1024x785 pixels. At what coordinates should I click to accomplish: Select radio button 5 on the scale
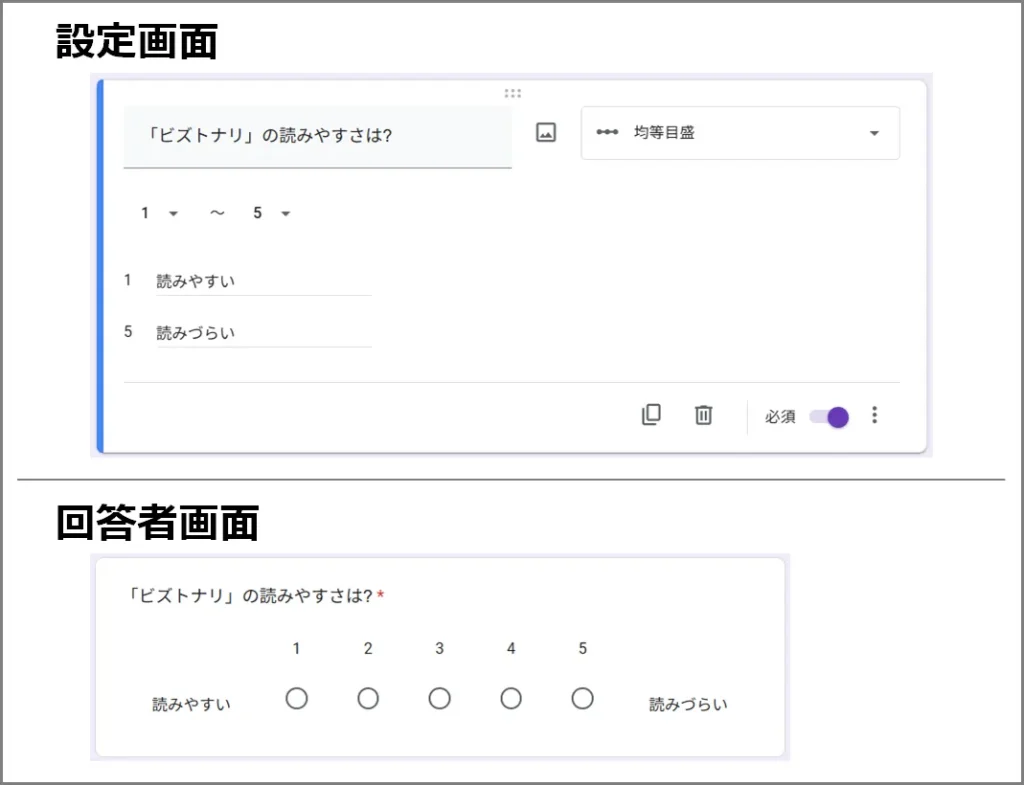pos(583,698)
